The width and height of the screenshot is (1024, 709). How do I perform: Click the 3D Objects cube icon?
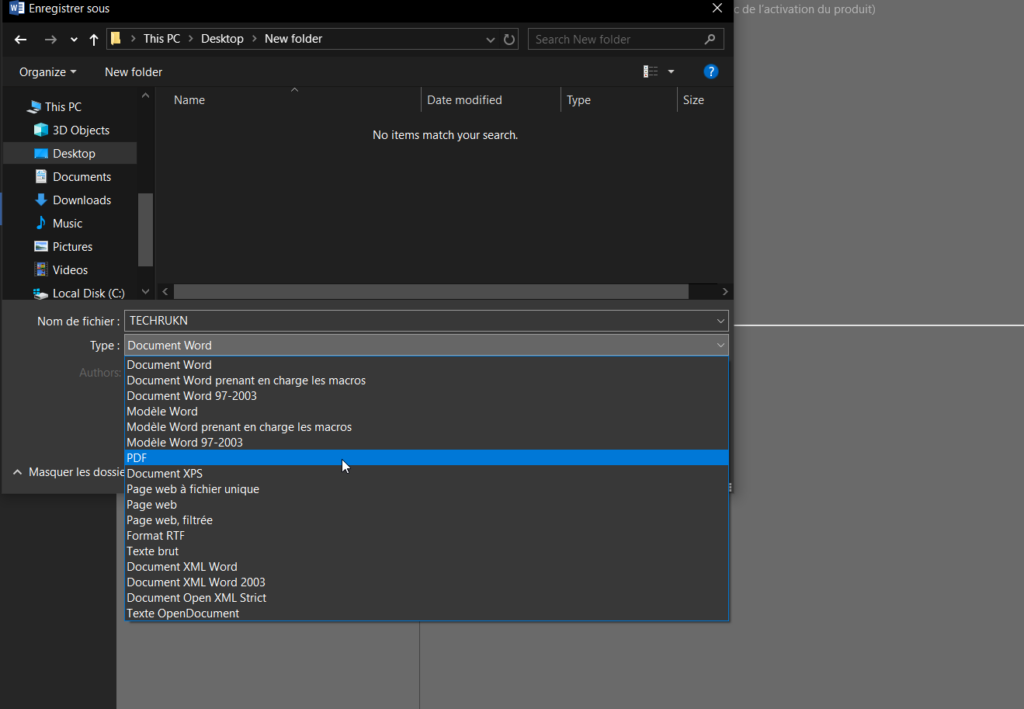coord(41,130)
